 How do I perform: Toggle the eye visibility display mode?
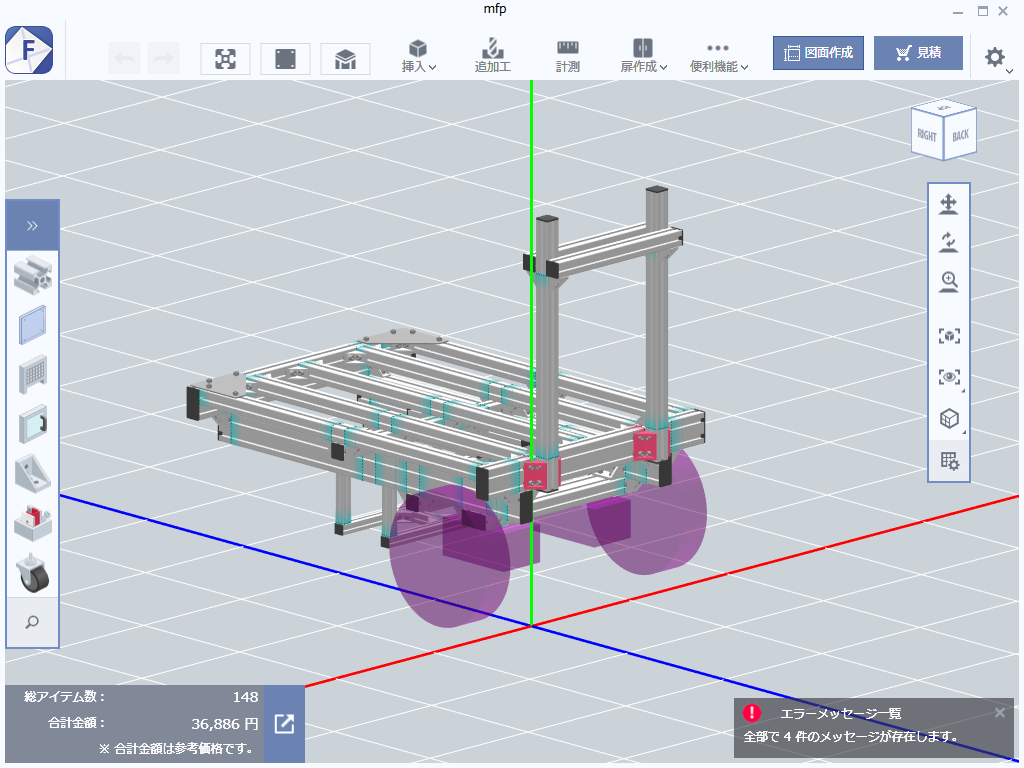coord(948,377)
